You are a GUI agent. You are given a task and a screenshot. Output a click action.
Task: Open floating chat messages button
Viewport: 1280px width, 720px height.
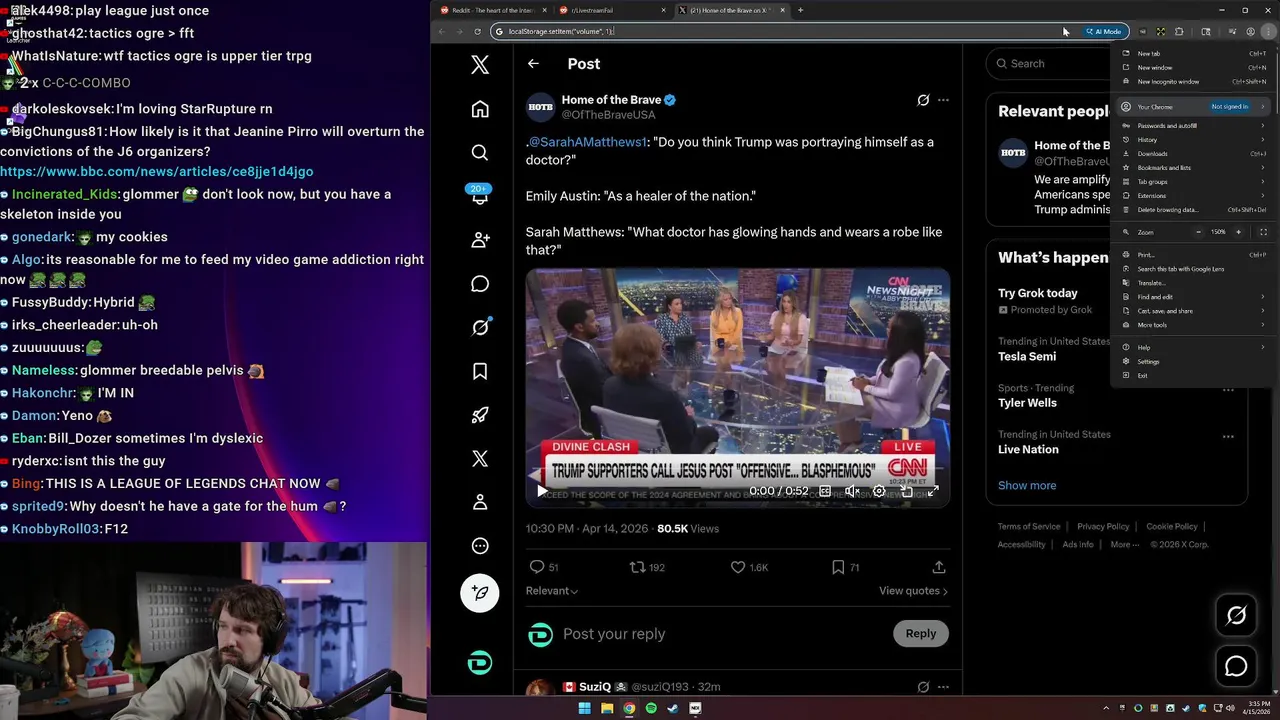point(1236,666)
